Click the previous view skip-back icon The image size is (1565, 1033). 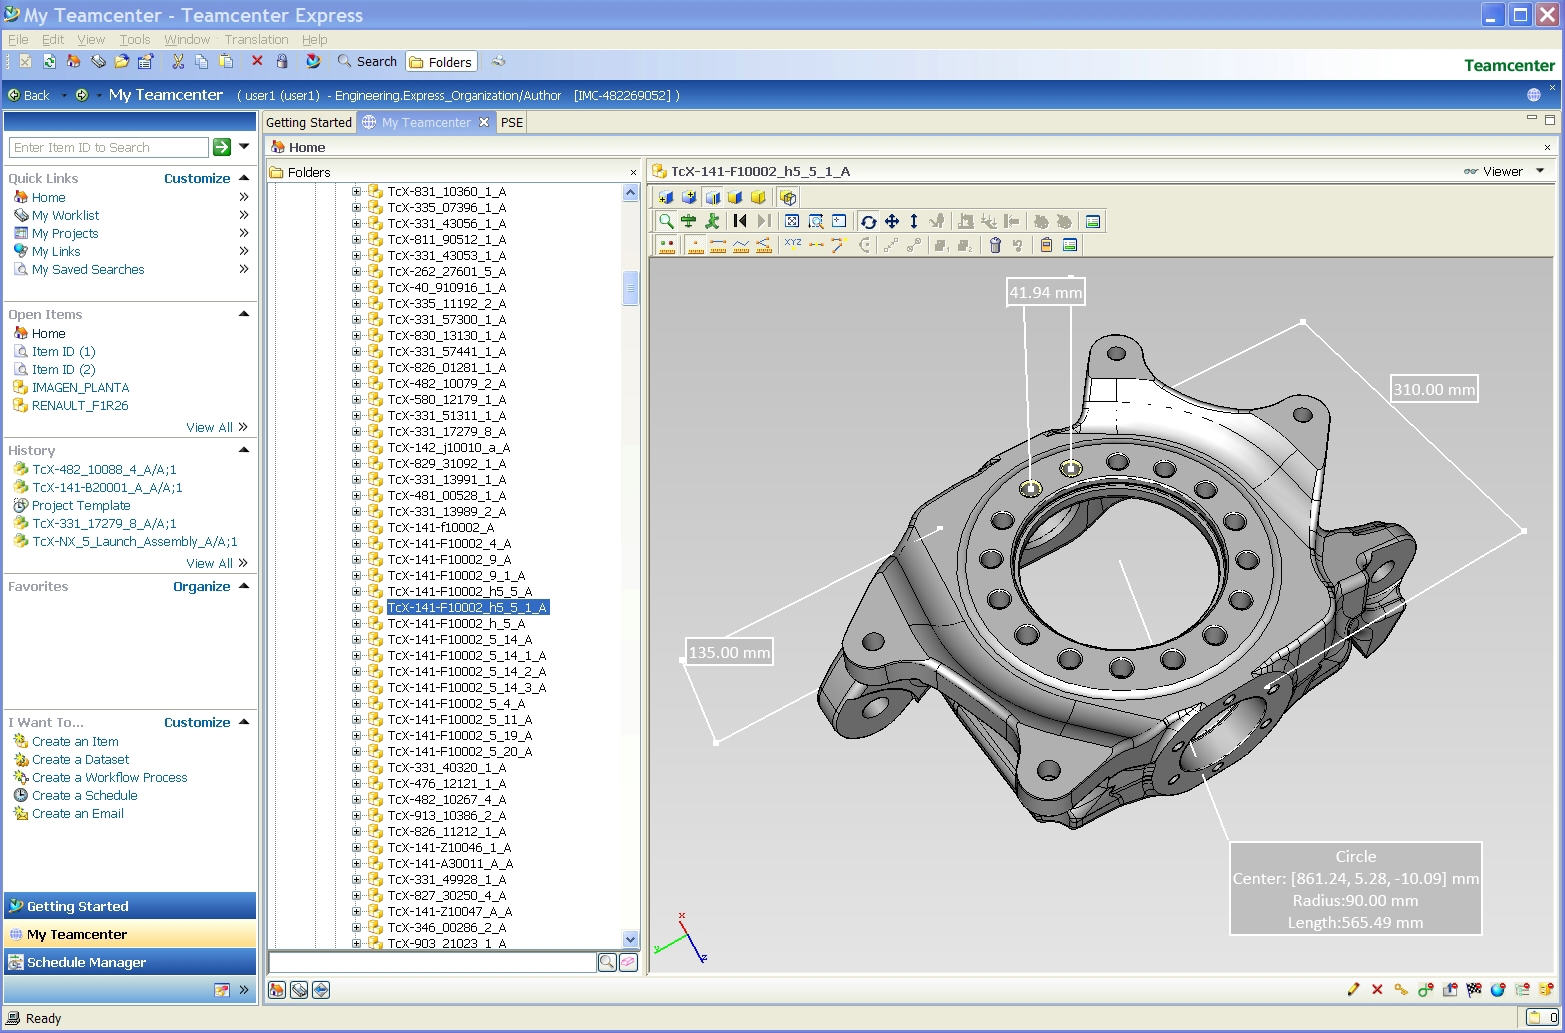pos(740,221)
